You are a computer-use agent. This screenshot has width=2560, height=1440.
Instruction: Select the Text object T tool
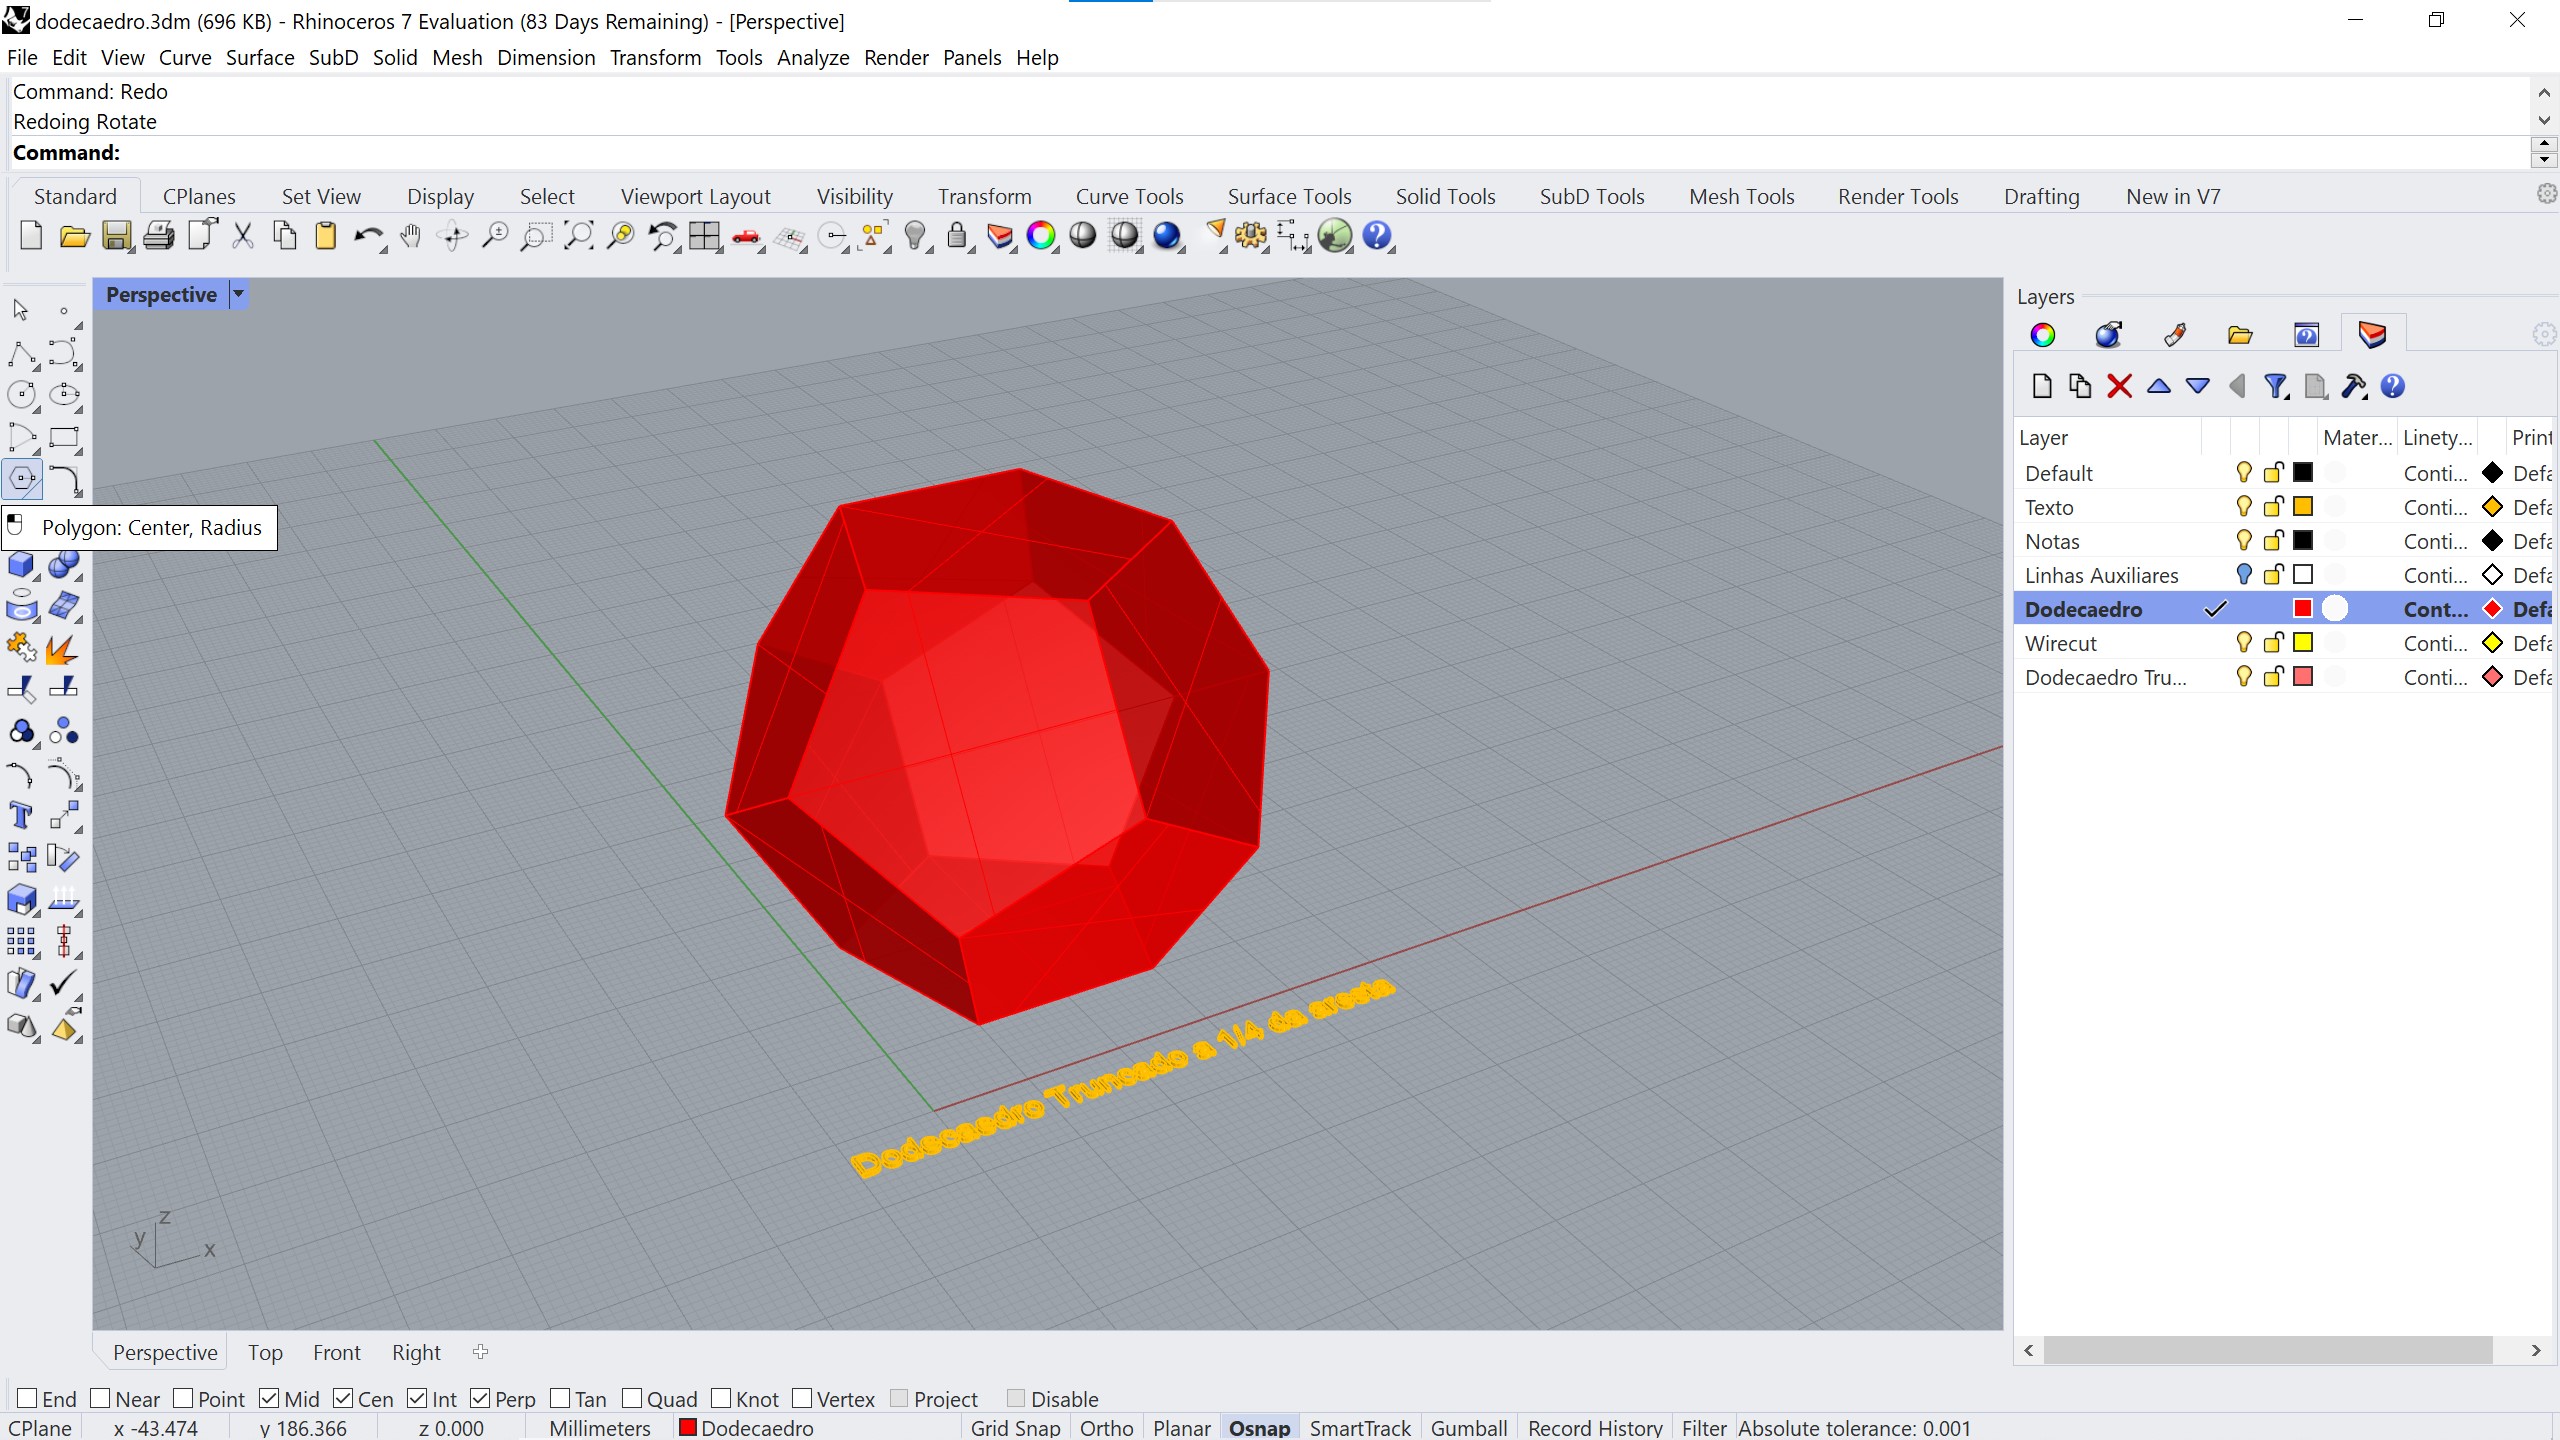tap(20, 815)
